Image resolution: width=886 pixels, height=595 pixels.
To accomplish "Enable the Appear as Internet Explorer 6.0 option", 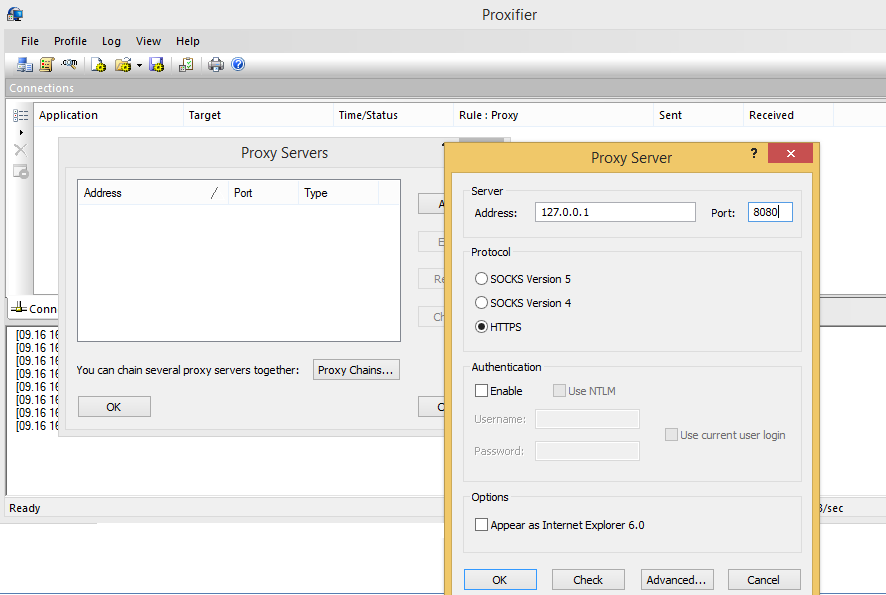I will pyautogui.click(x=481, y=524).
